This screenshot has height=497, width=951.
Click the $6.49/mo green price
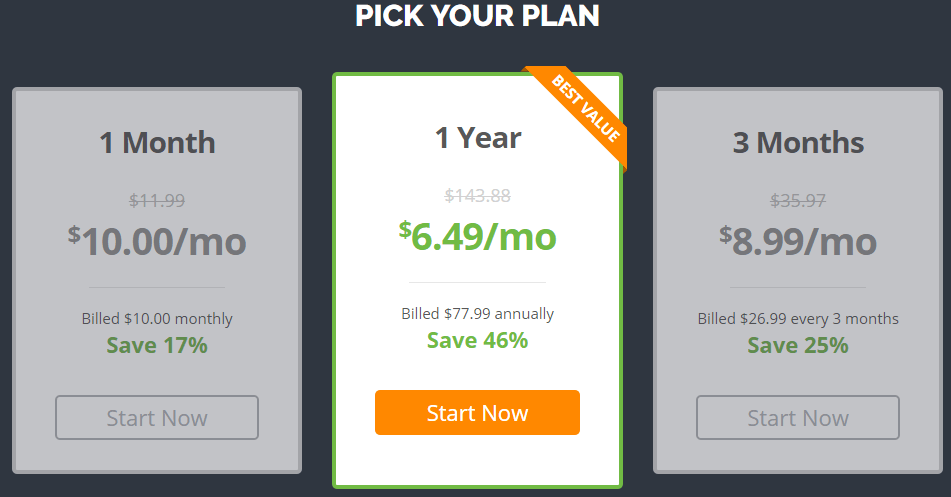coord(477,236)
